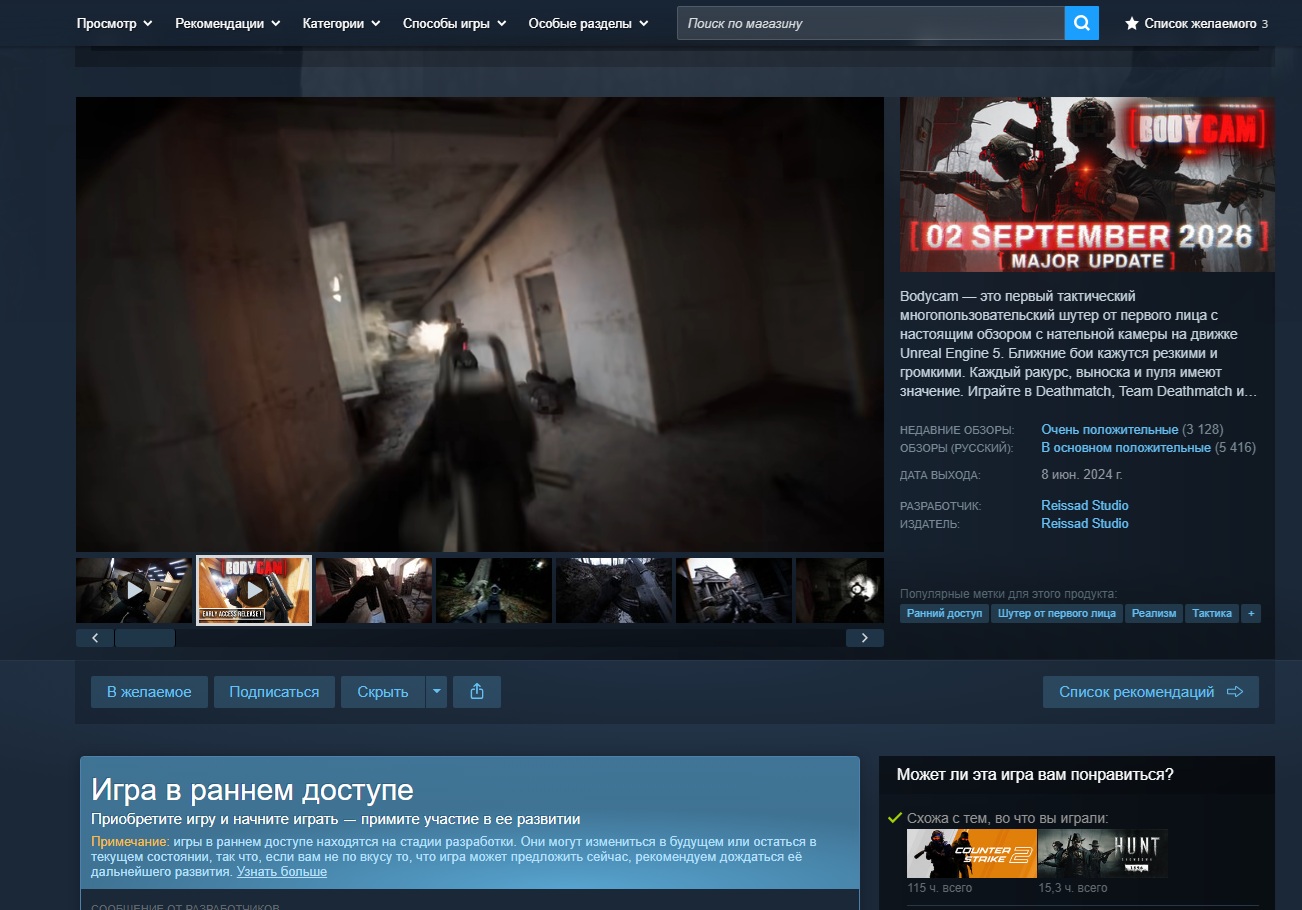Click the Подписаться button
Screen dimensions: 1302x910
click(x=274, y=692)
